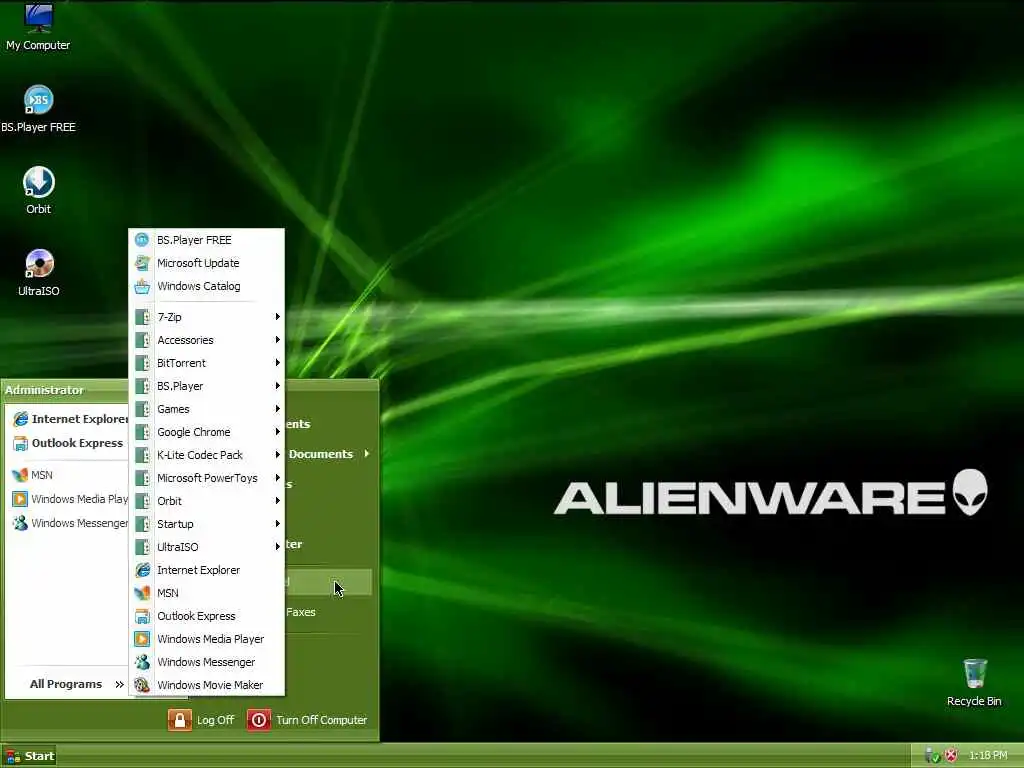This screenshot has height=768, width=1024.
Task: Launch Windows Movie Maker from menu
Action: pos(206,684)
